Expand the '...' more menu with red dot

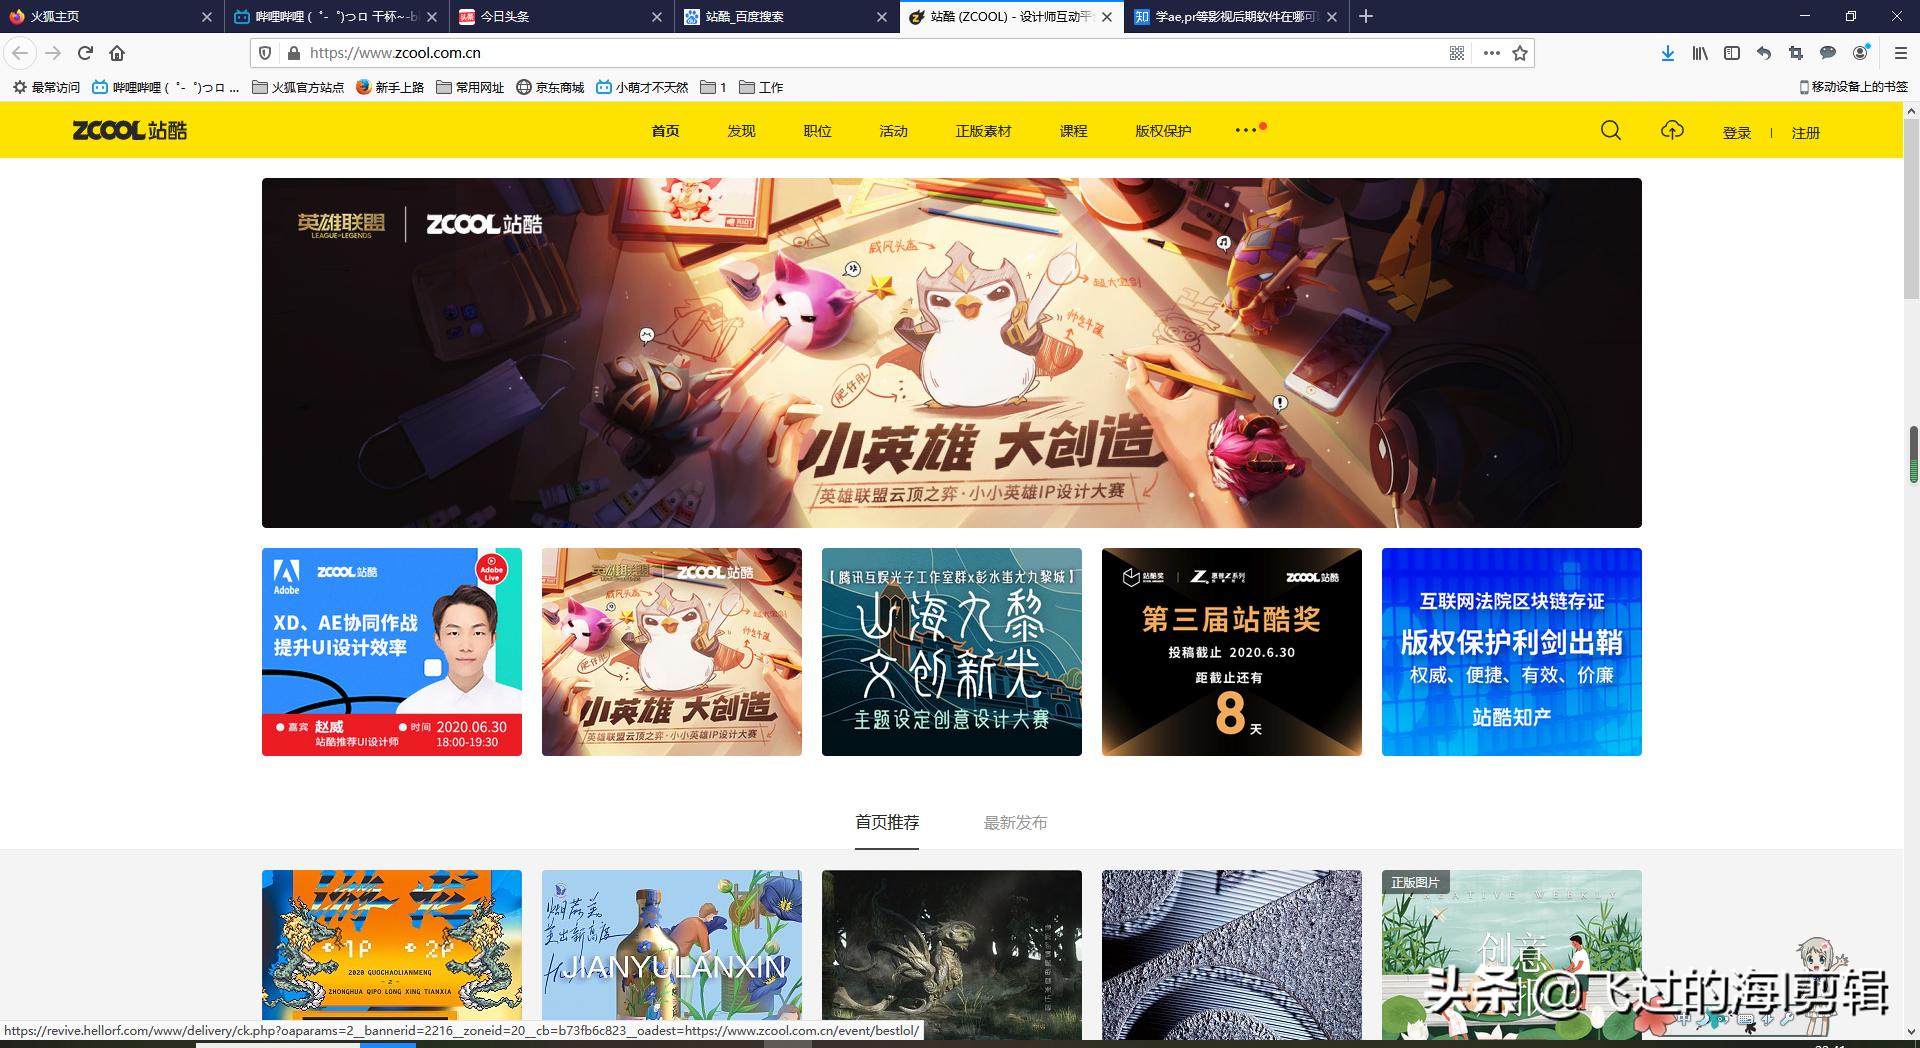click(x=1244, y=130)
